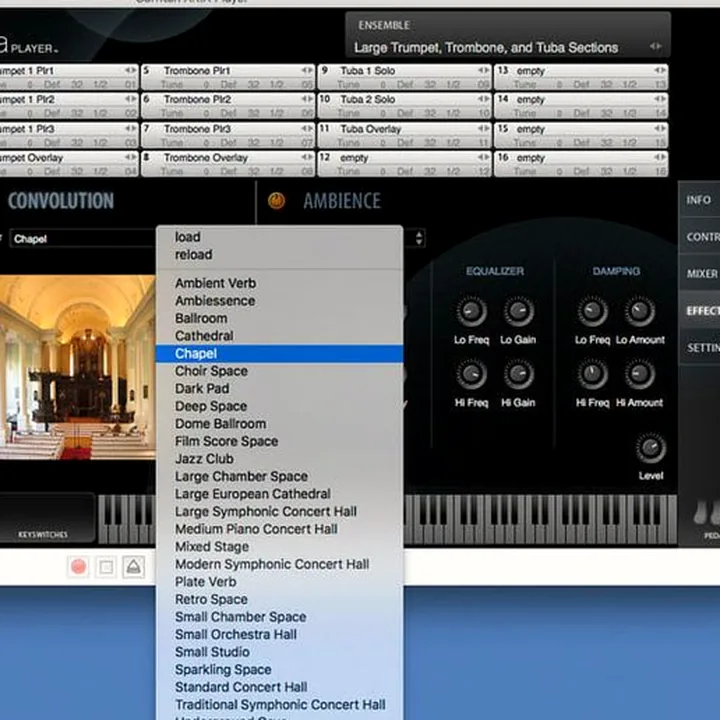Select Large European Cathedral preset

280,494
